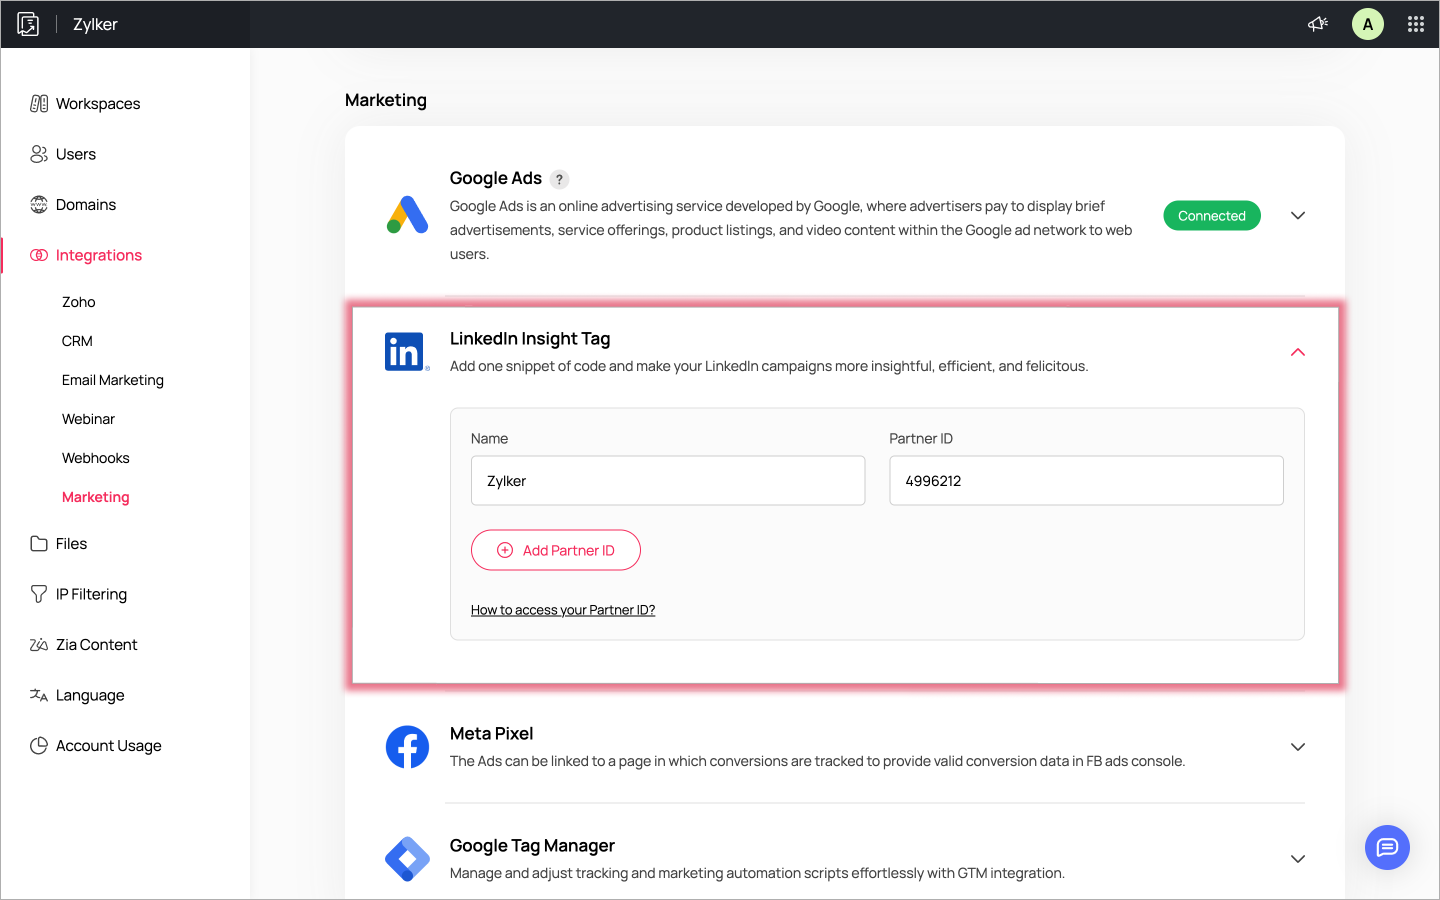This screenshot has width=1440, height=900.
Task: Click the LinkedIn Insight Tag title
Action: click(530, 339)
